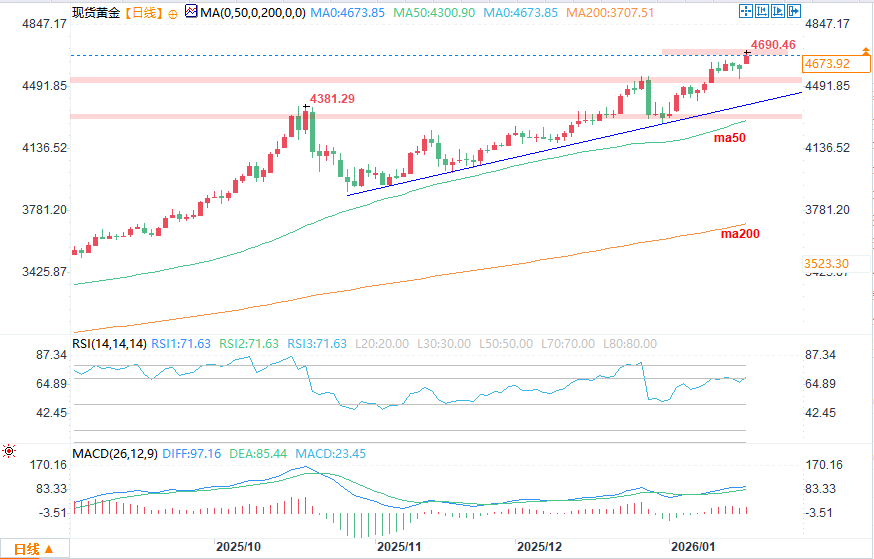Image resolution: width=874 pixels, height=559 pixels.
Task: Click the L30:30.00 level label
Action: point(444,344)
